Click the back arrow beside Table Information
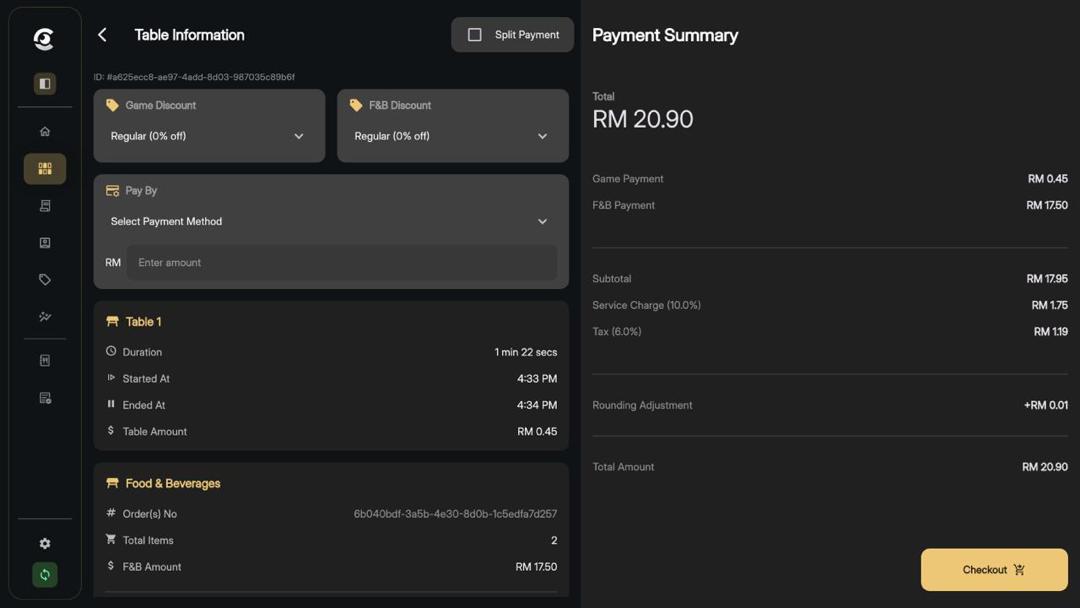The width and height of the screenshot is (1080, 608). coord(101,34)
